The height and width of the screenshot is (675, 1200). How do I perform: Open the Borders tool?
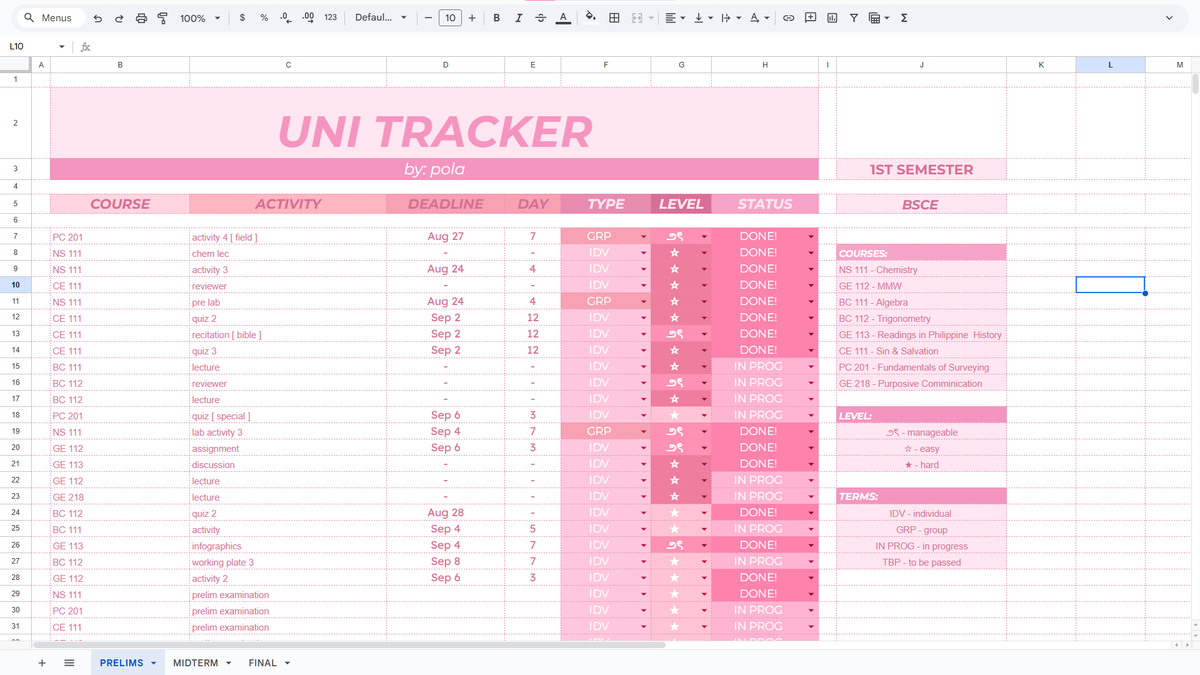(x=614, y=18)
